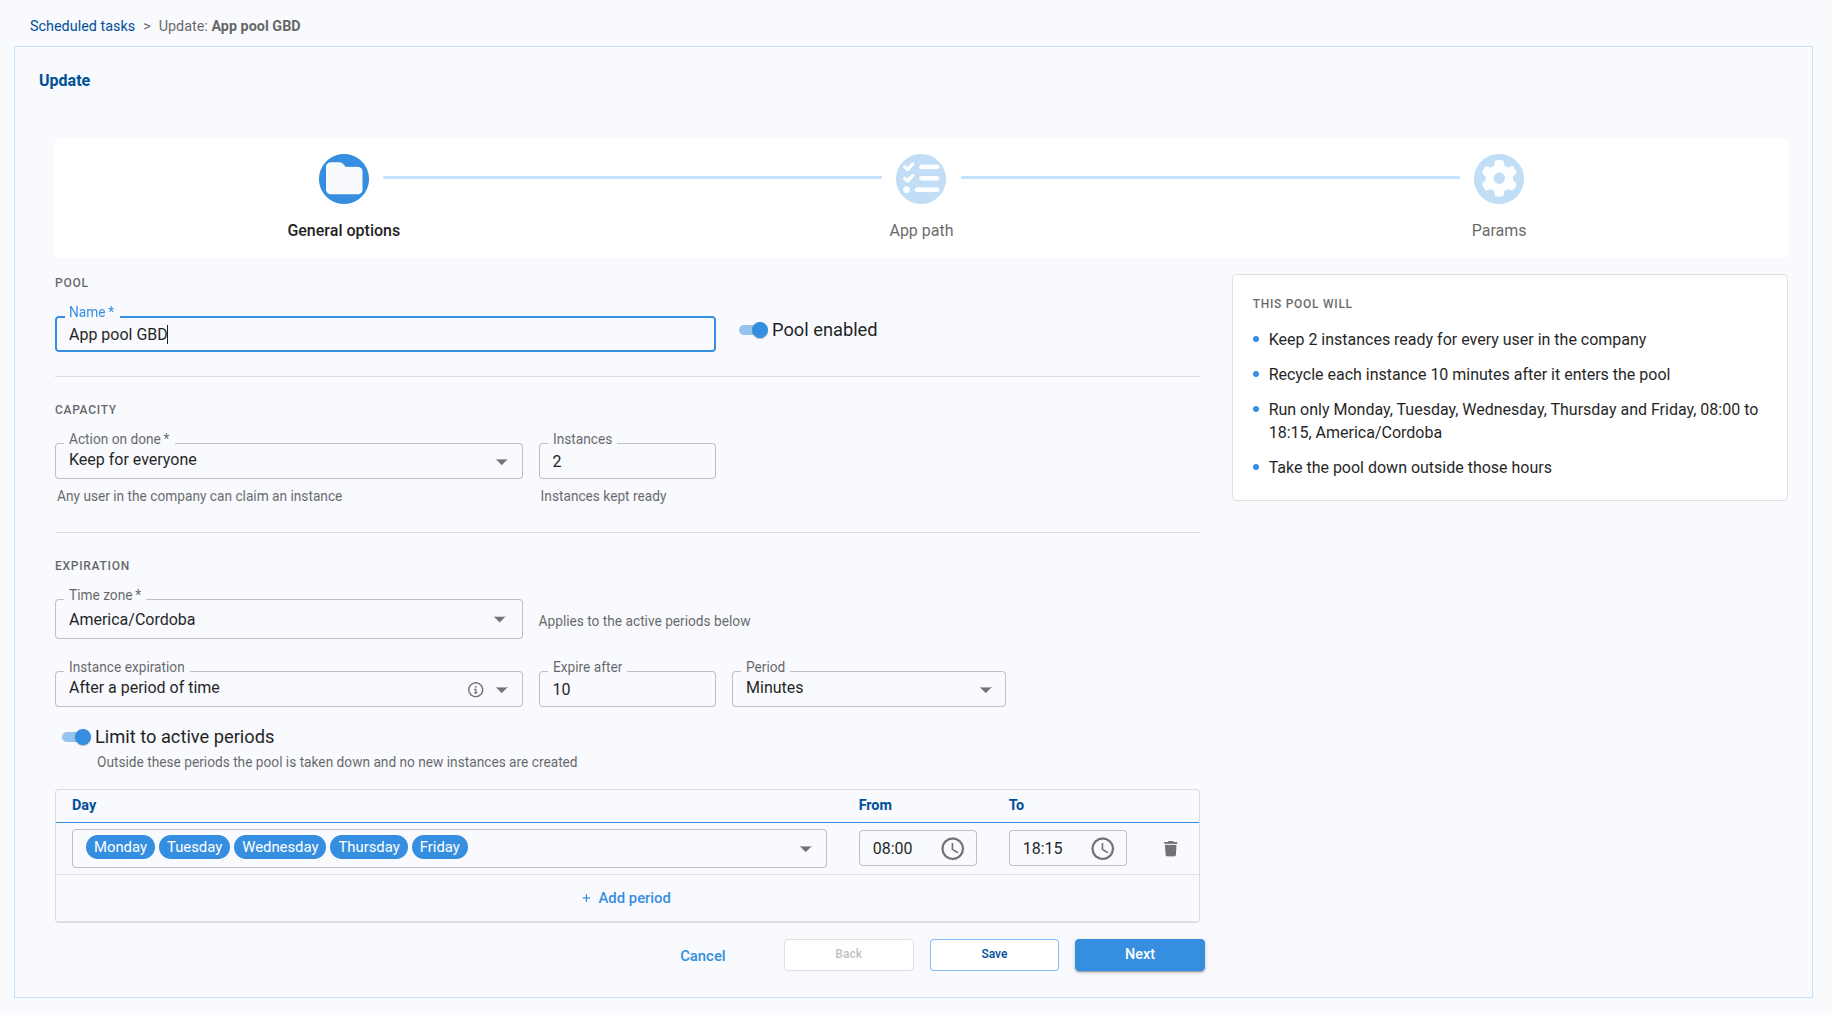Click the General options step label
1832x1015 pixels.
pos(344,231)
